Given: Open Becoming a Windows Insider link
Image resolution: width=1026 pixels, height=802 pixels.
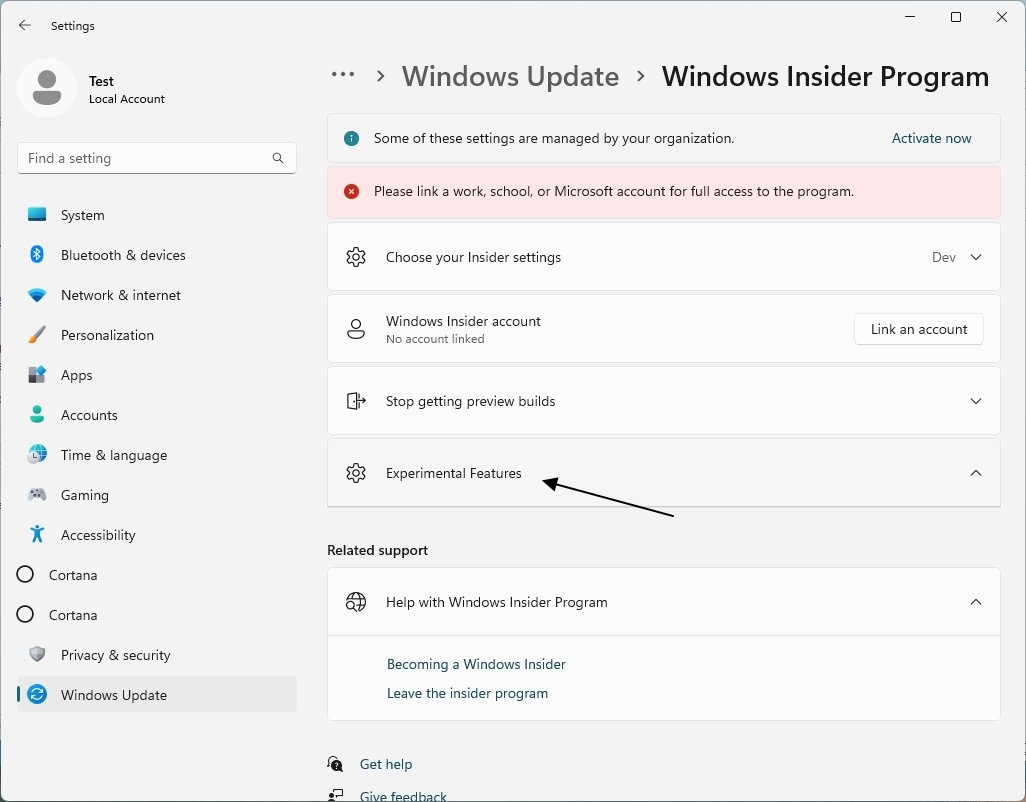Looking at the screenshot, I should (x=476, y=664).
